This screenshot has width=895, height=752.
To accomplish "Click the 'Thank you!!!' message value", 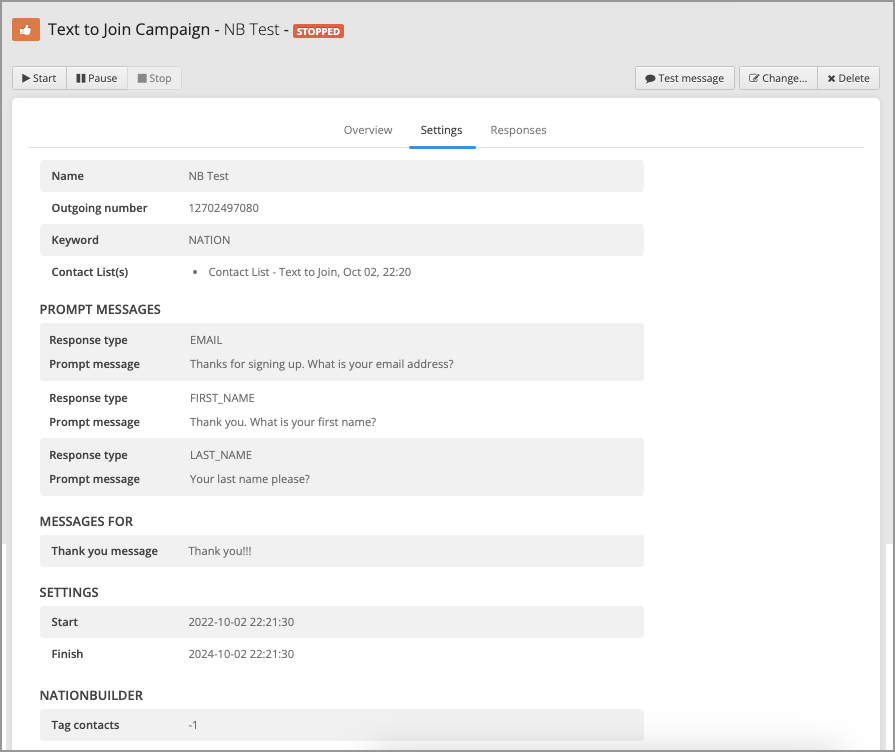I will coord(220,551).
